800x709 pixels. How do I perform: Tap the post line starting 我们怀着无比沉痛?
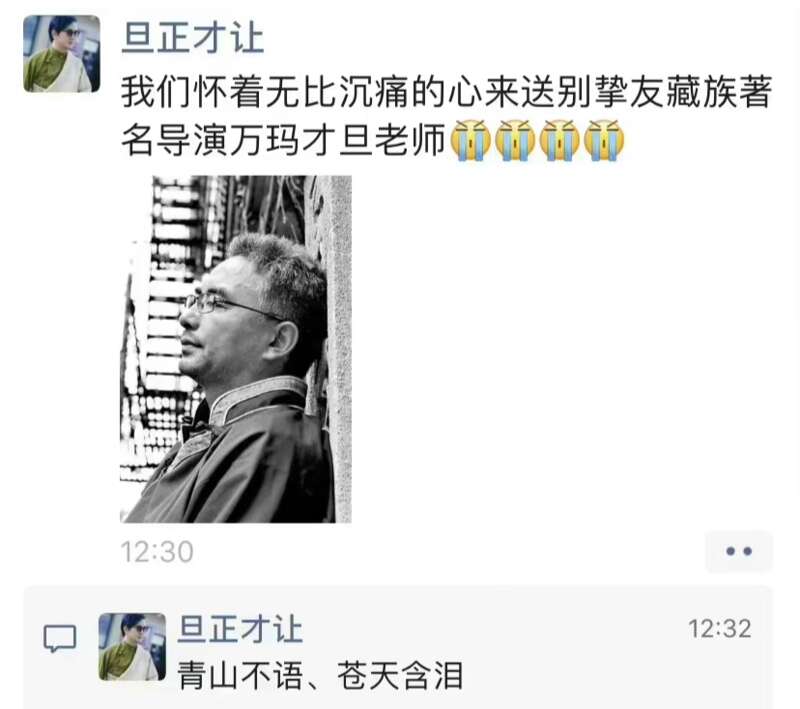pyautogui.click(x=446, y=92)
